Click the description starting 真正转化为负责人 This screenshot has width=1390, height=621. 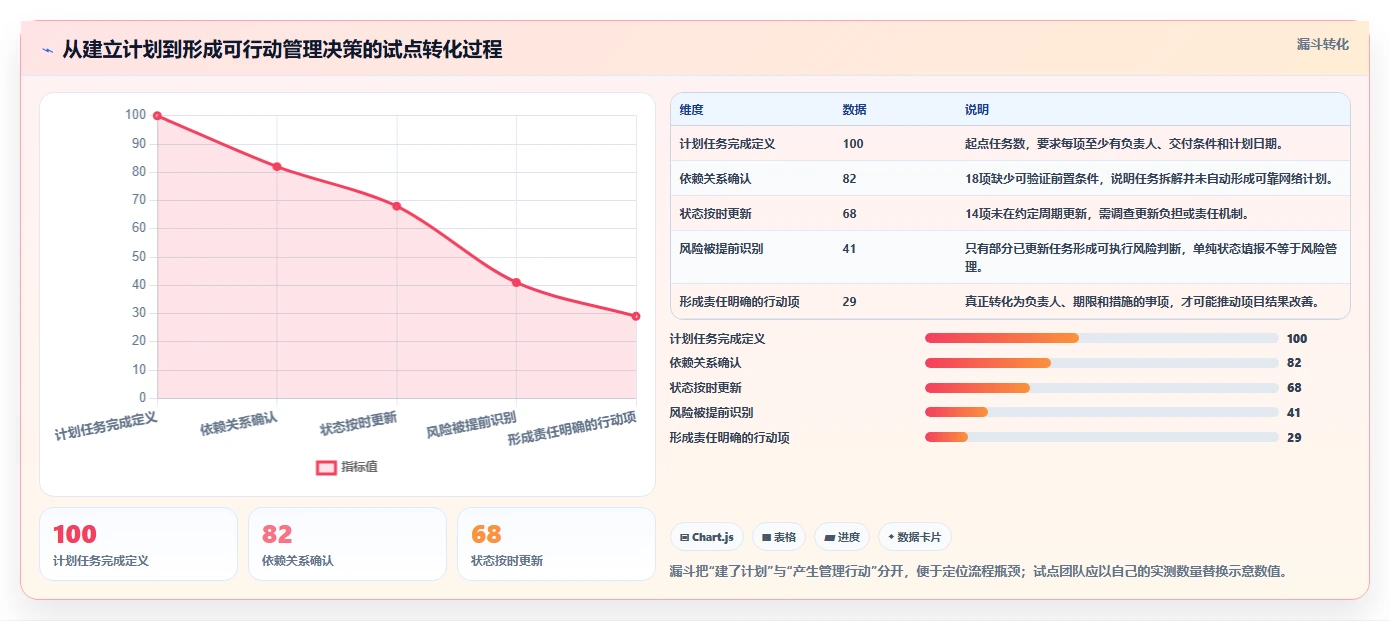[1142, 302]
